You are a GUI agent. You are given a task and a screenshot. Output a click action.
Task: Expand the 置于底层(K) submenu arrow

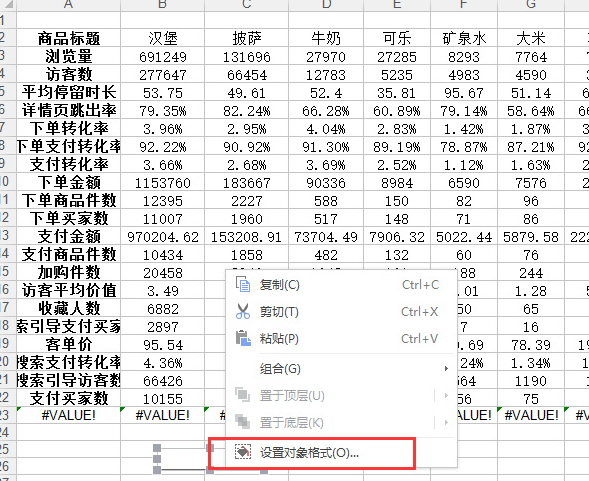[x=446, y=422]
